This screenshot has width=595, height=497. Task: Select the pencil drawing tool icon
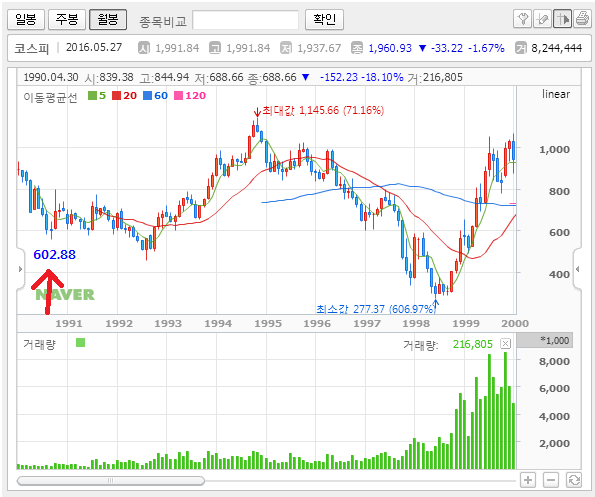coord(542,19)
